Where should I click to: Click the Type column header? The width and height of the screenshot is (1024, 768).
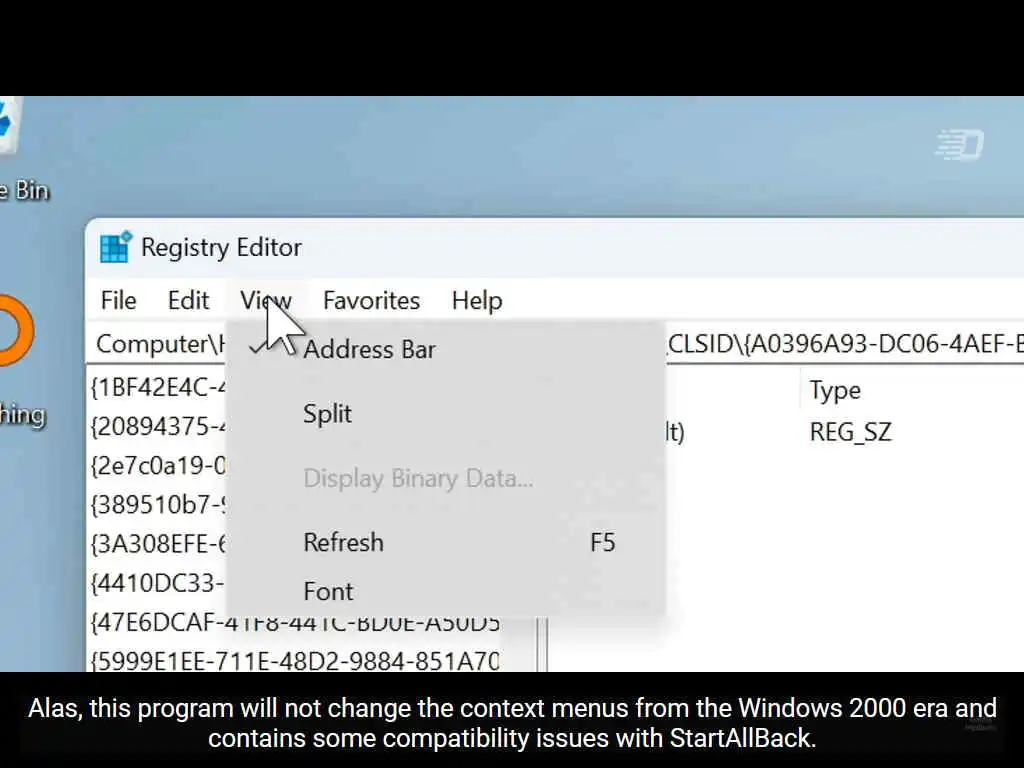coord(835,391)
